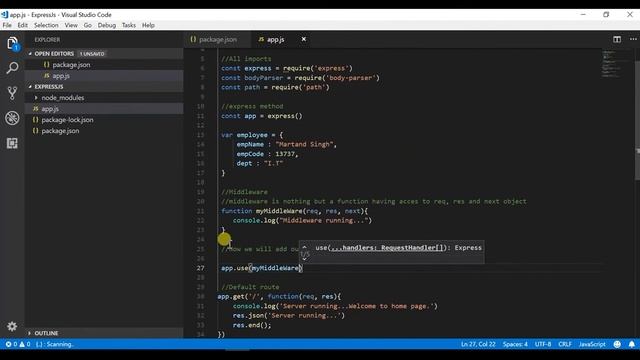
Task: Click the Scanning status bar entry
Action: (x=54, y=344)
